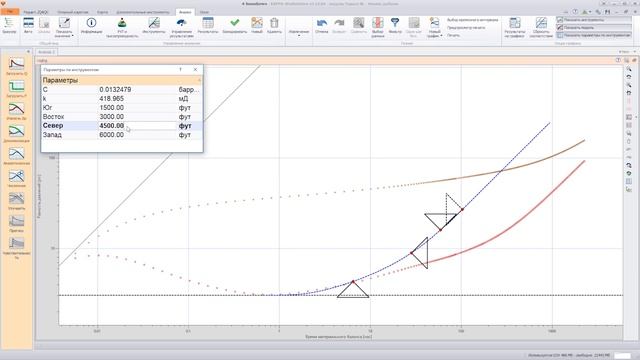
Task: Select the sideways triangle marker on blue curve
Action: 420,253
